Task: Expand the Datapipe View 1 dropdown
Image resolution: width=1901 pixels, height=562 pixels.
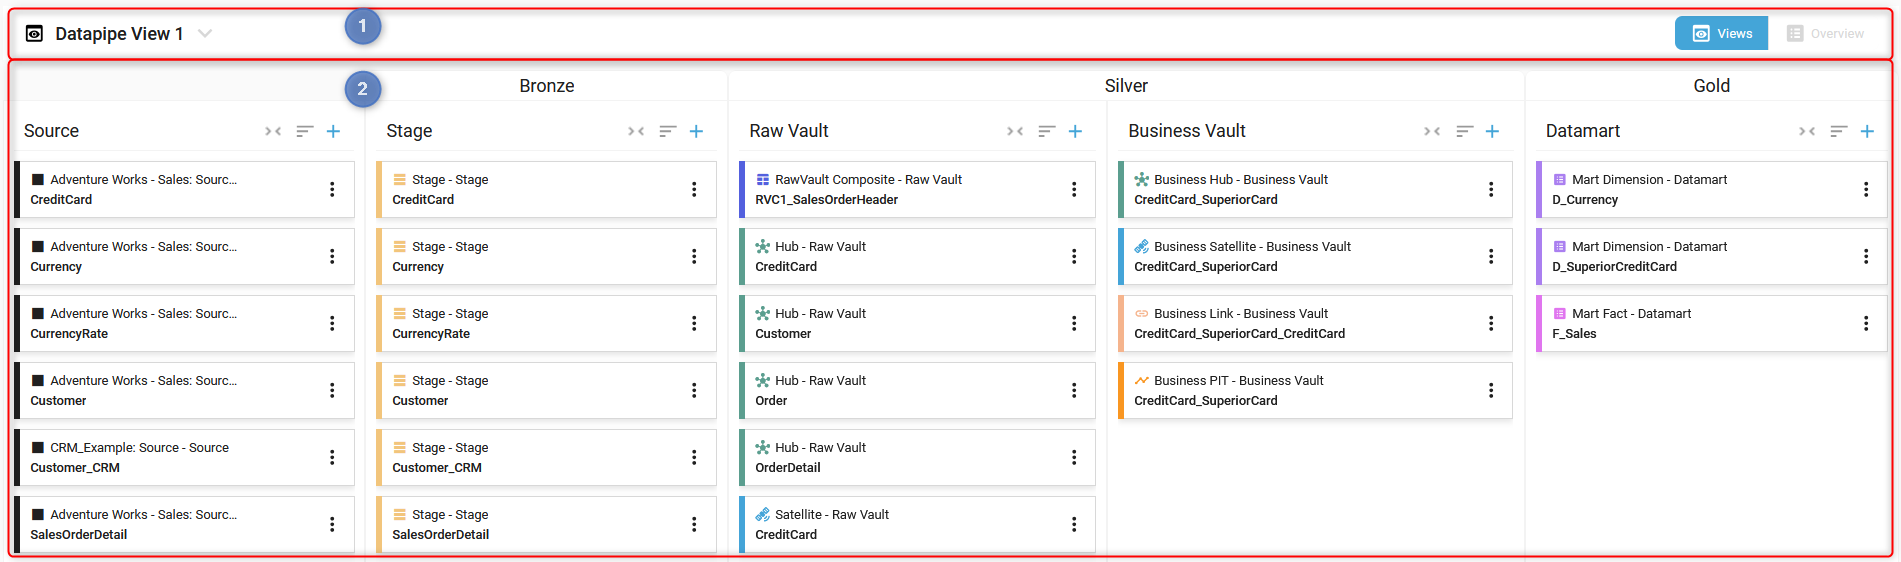Action: pyautogui.click(x=205, y=33)
